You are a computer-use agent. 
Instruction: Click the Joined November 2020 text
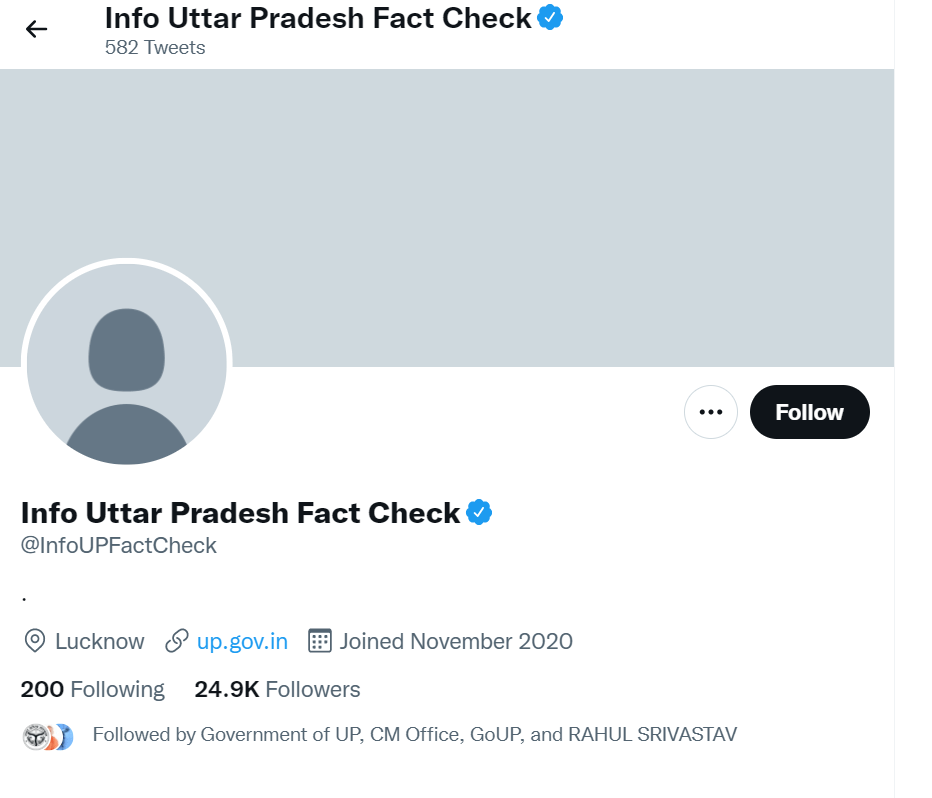(455, 641)
